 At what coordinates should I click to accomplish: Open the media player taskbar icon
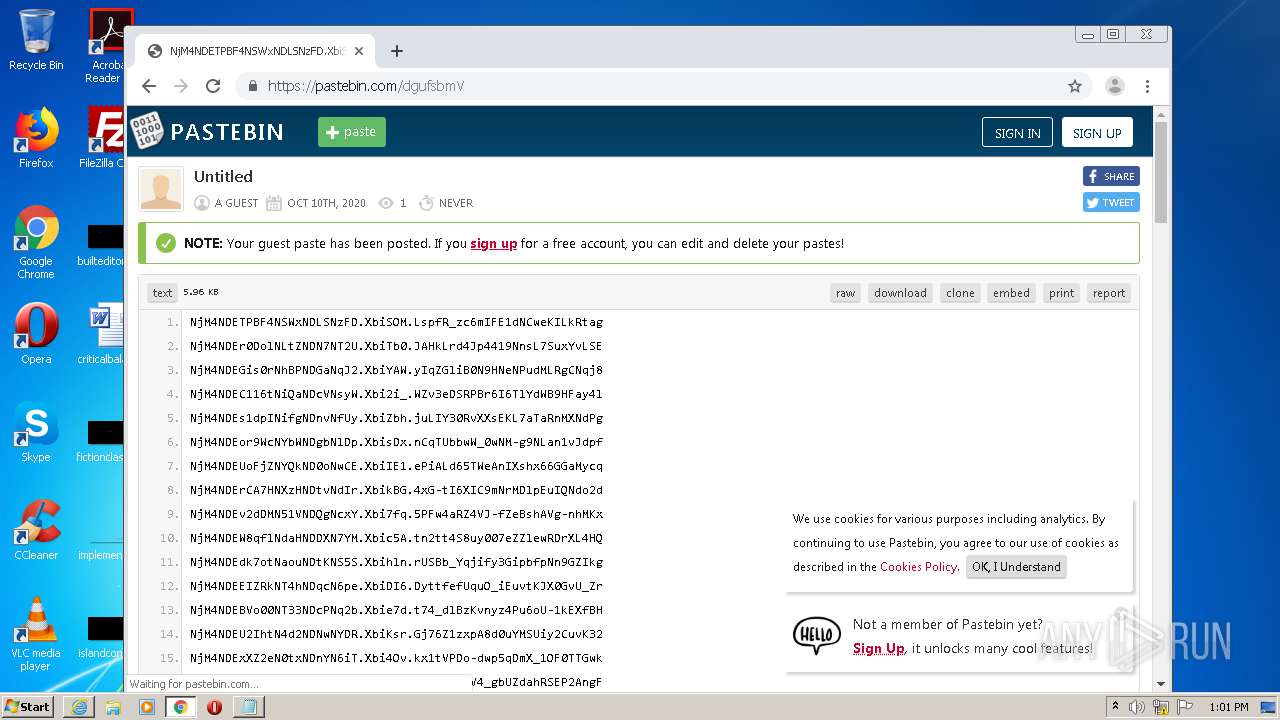(147, 707)
